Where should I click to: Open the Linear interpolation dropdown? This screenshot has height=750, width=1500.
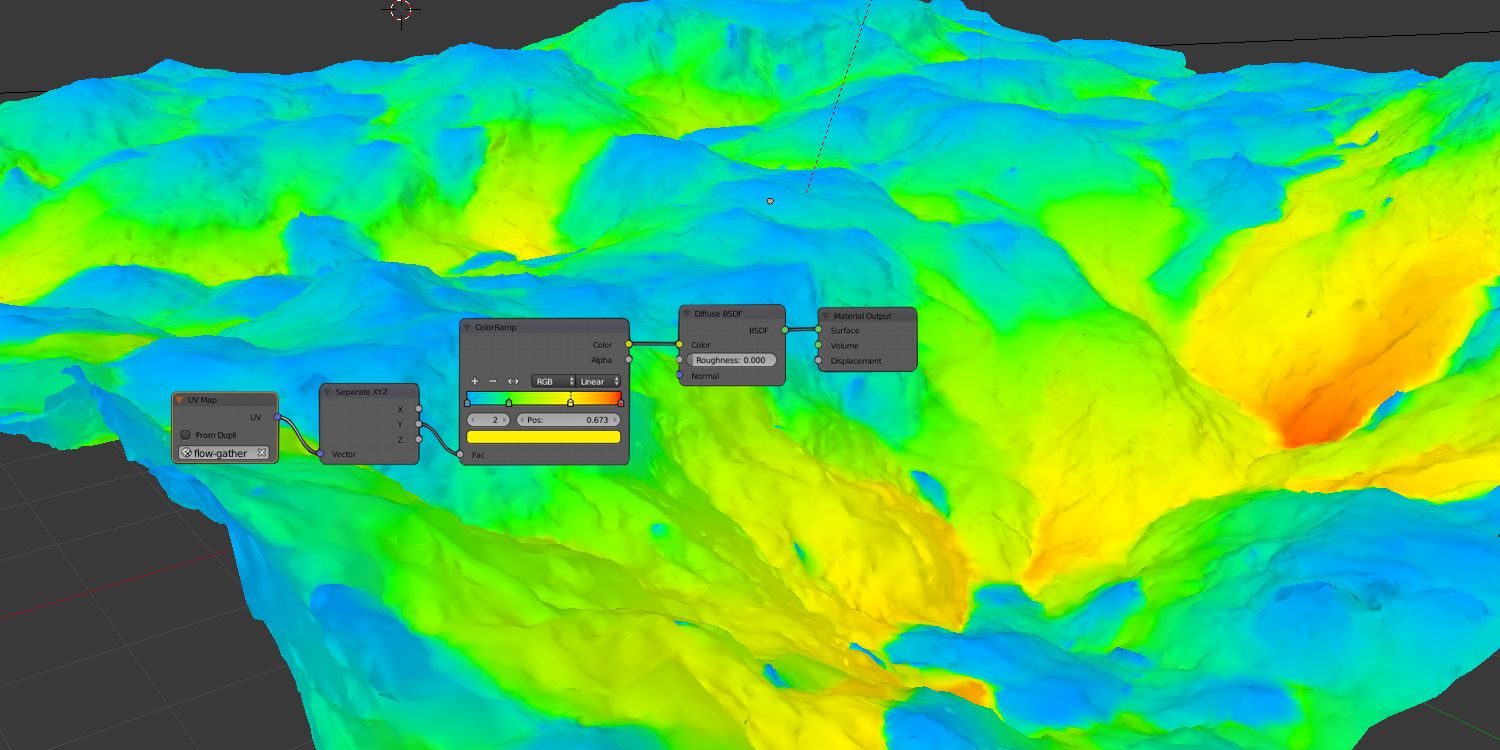pyautogui.click(x=600, y=381)
